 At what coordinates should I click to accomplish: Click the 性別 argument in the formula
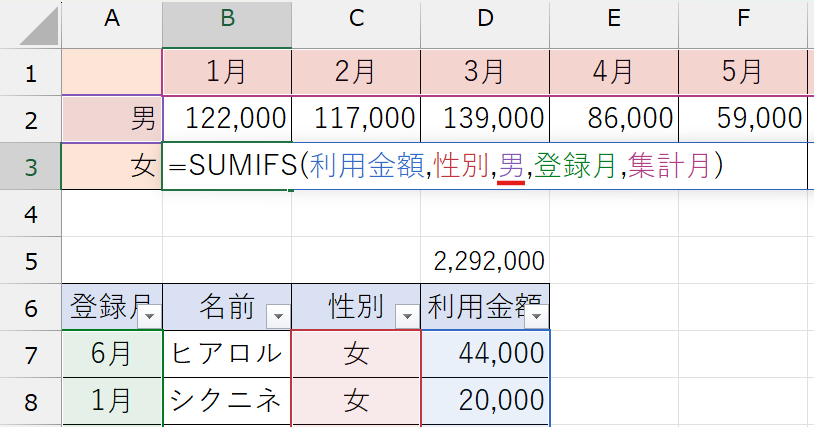(461, 166)
